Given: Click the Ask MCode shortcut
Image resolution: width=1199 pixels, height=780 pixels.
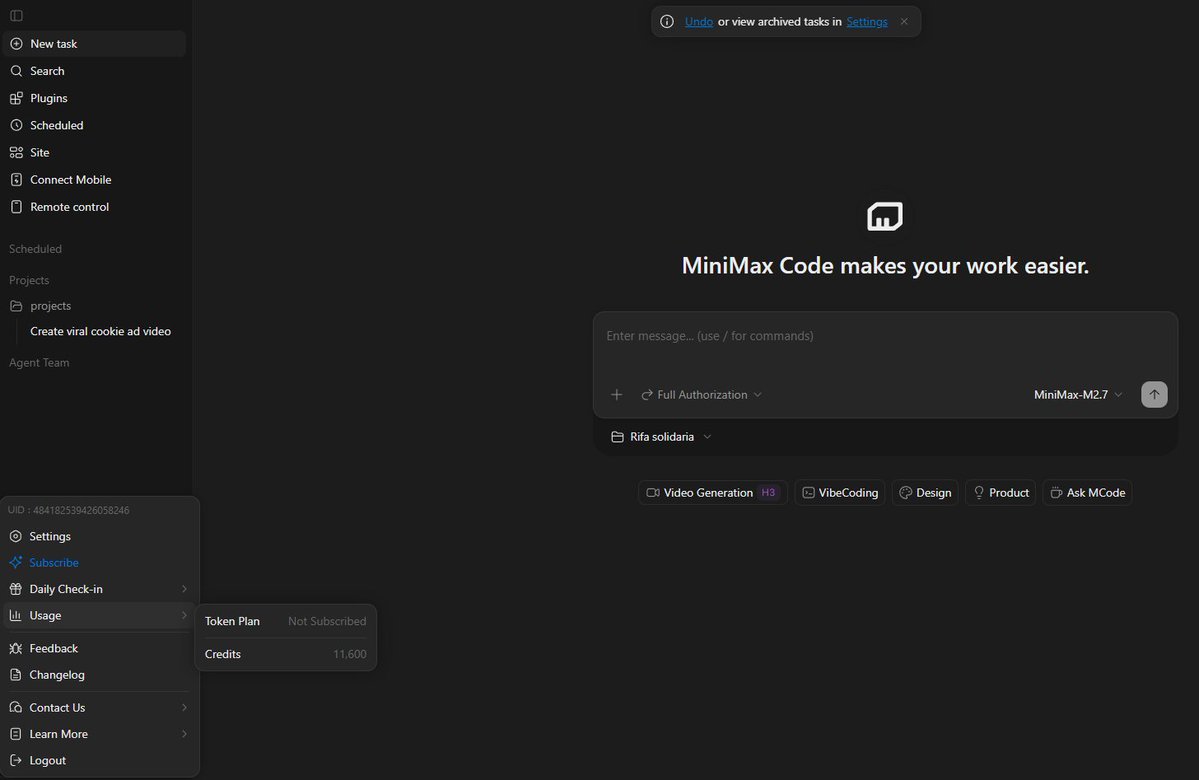Looking at the screenshot, I should (x=1087, y=492).
